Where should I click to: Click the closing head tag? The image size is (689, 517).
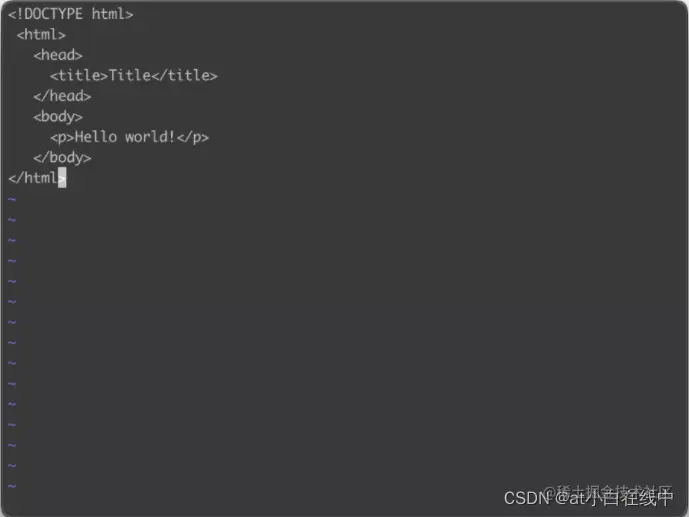[62, 96]
